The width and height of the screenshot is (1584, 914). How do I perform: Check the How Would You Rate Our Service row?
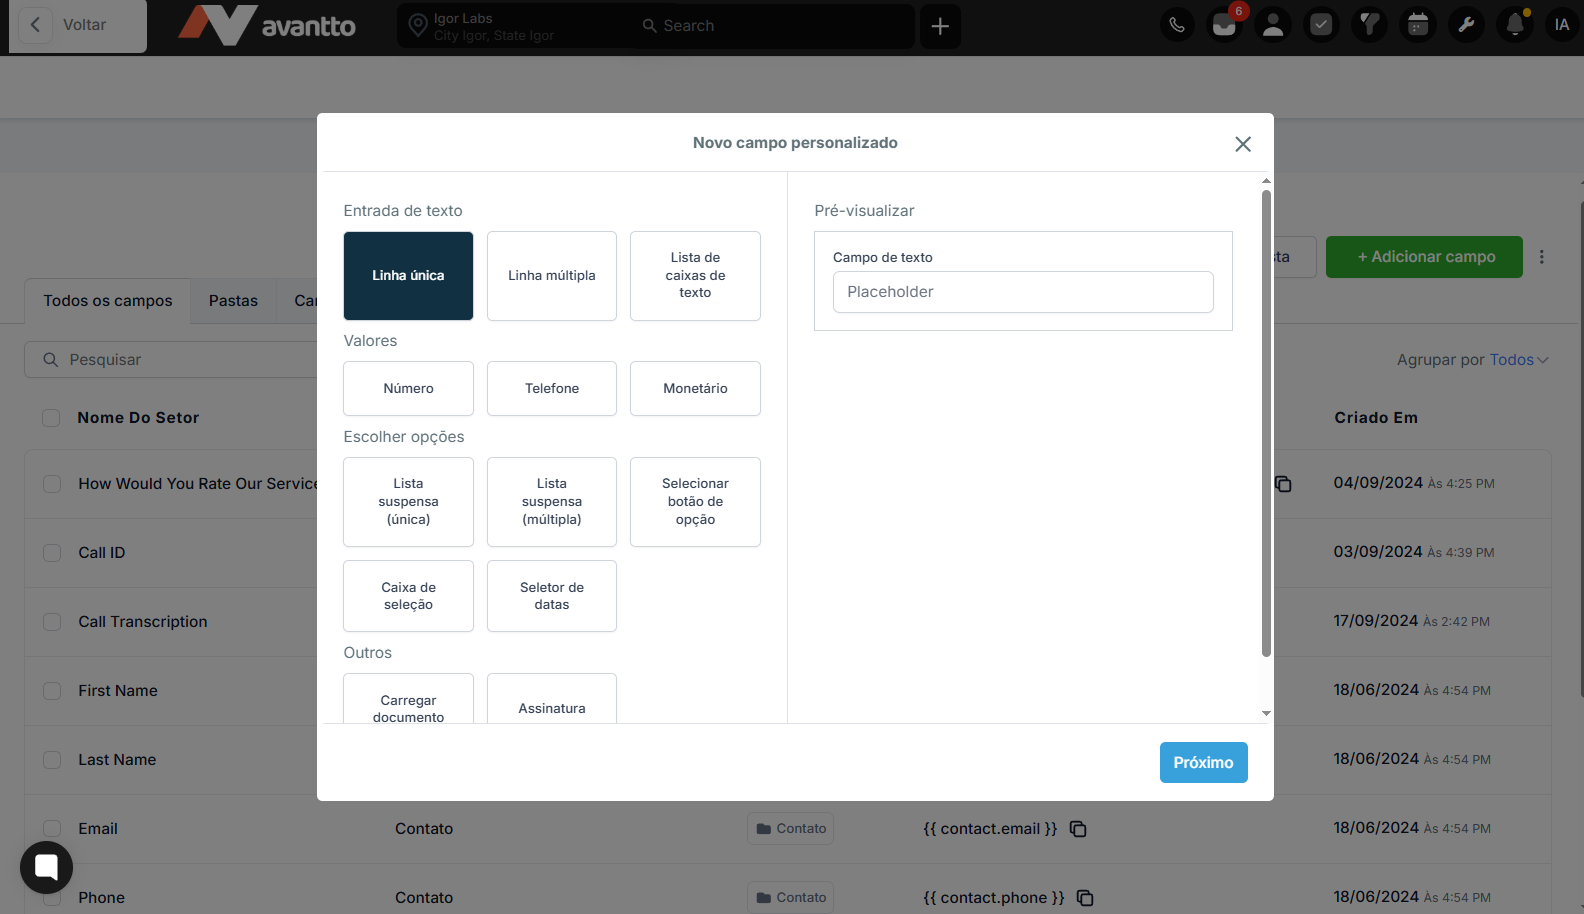tap(52, 484)
